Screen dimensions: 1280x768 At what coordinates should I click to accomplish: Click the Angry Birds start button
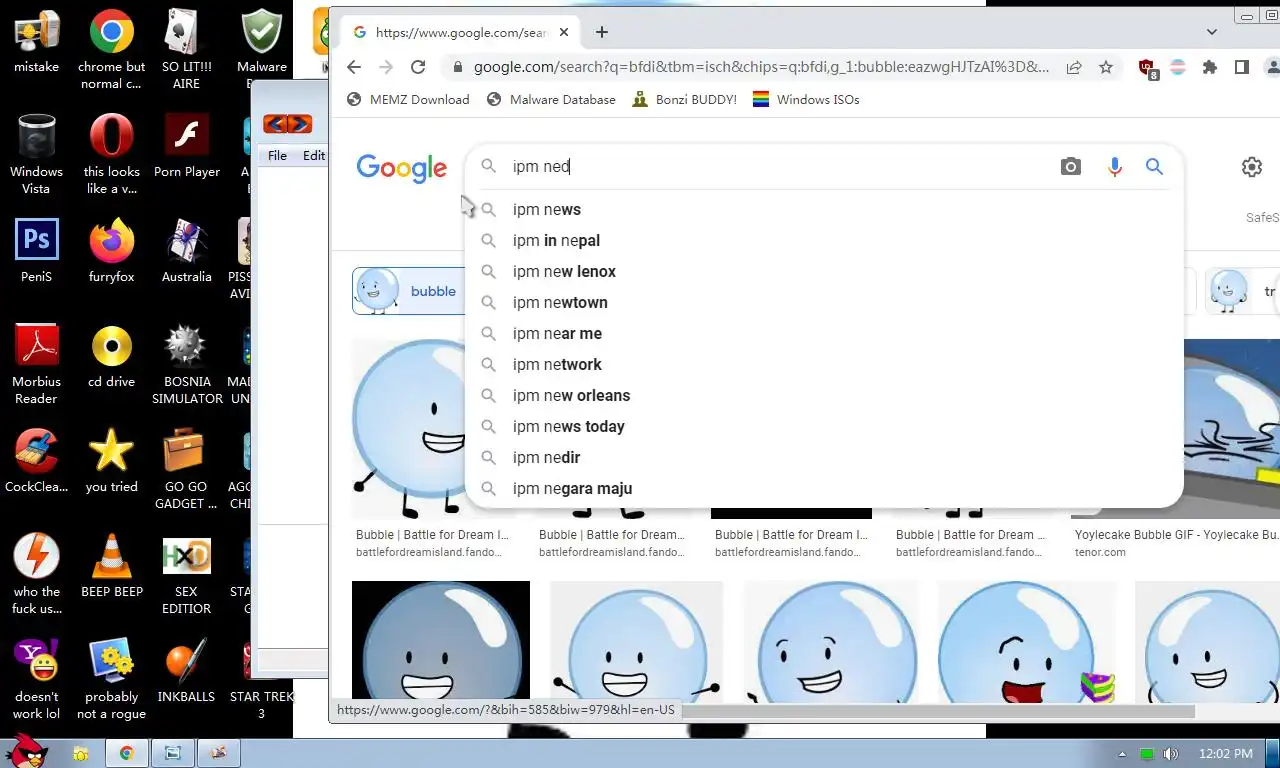point(25,752)
